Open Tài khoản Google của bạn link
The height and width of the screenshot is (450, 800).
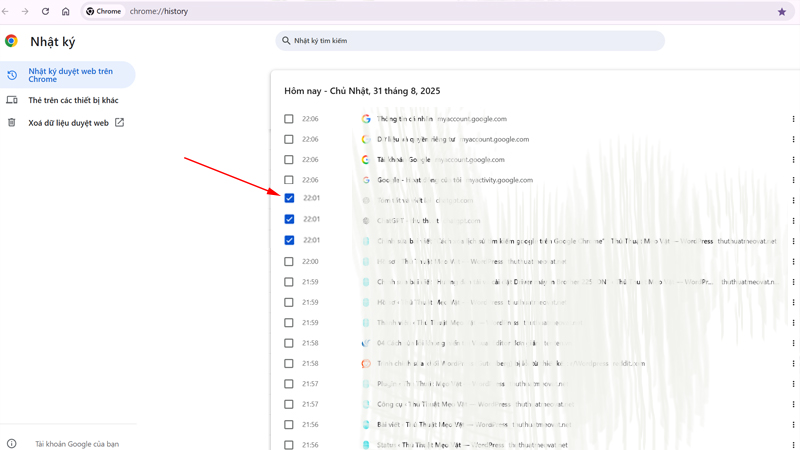click(77, 444)
